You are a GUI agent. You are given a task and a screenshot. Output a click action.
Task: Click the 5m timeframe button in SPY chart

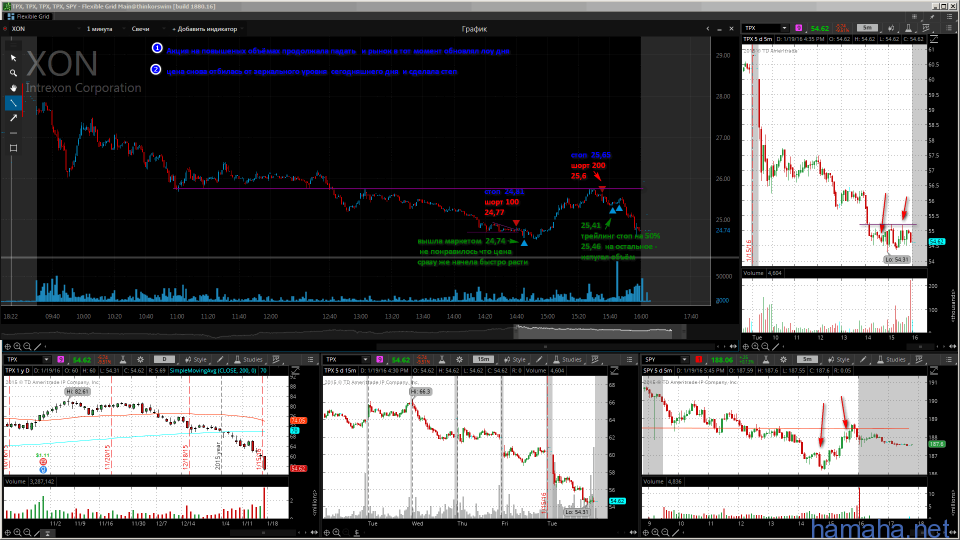(x=807, y=359)
